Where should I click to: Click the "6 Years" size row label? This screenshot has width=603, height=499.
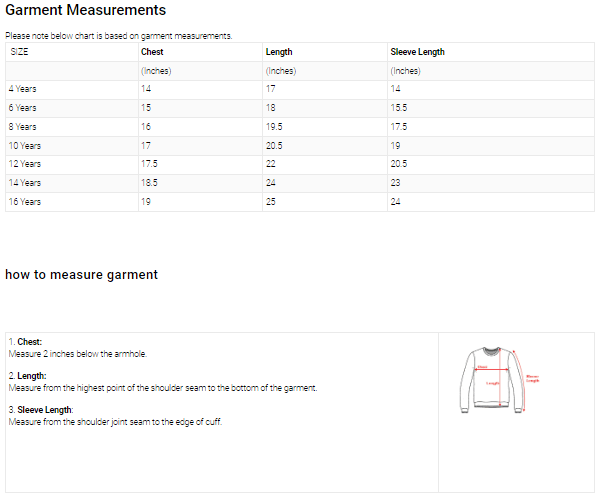click(23, 108)
